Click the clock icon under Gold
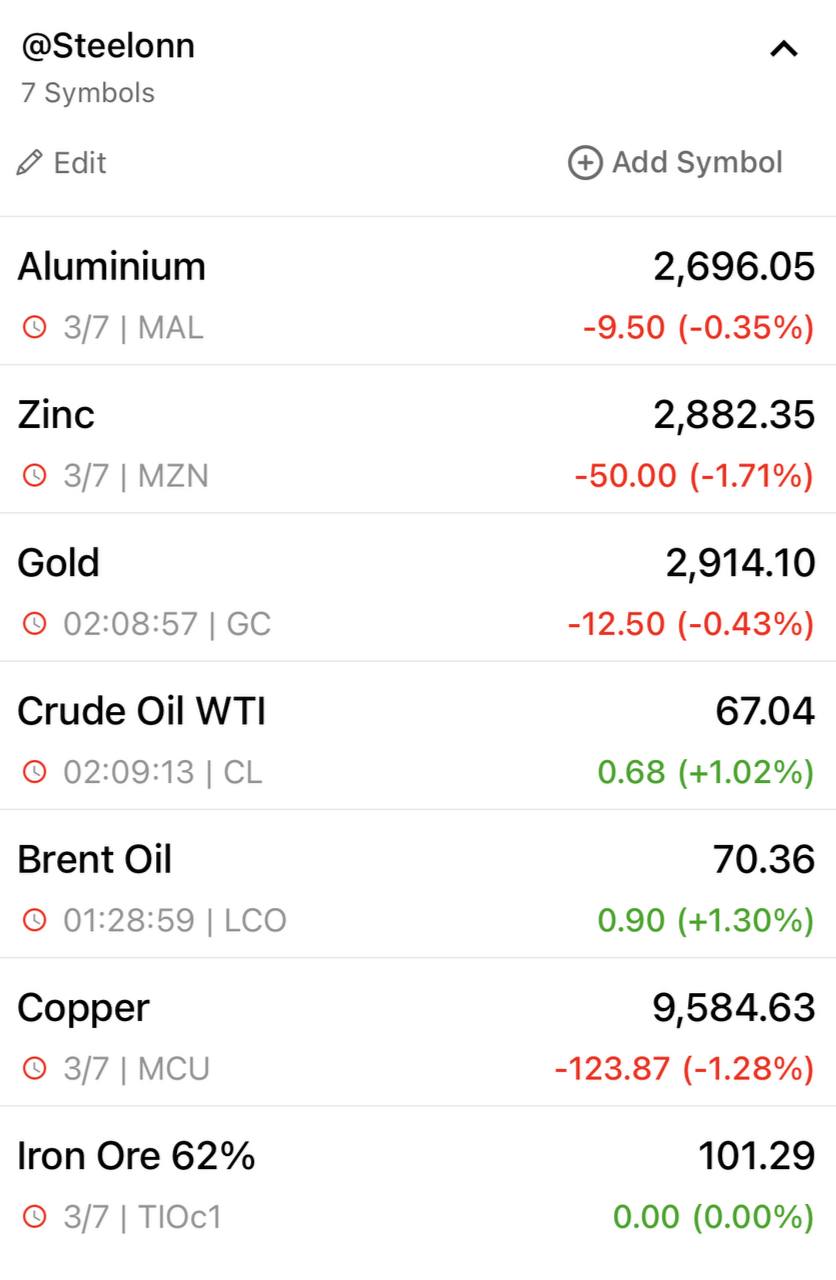This screenshot has width=836, height=1280. click(x=35, y=624)
